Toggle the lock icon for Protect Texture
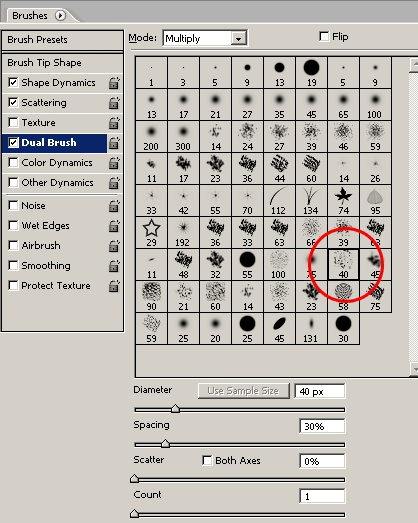 click(x=114, y=286)
